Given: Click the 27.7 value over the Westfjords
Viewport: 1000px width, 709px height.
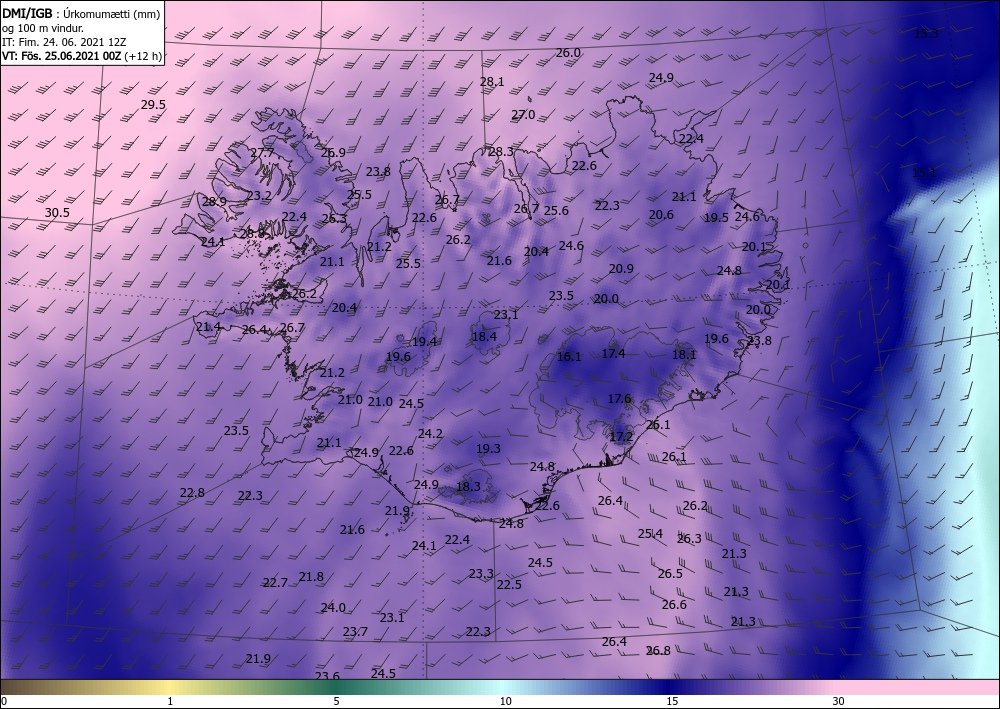Looking at the screenshot, I should point(262,153).
